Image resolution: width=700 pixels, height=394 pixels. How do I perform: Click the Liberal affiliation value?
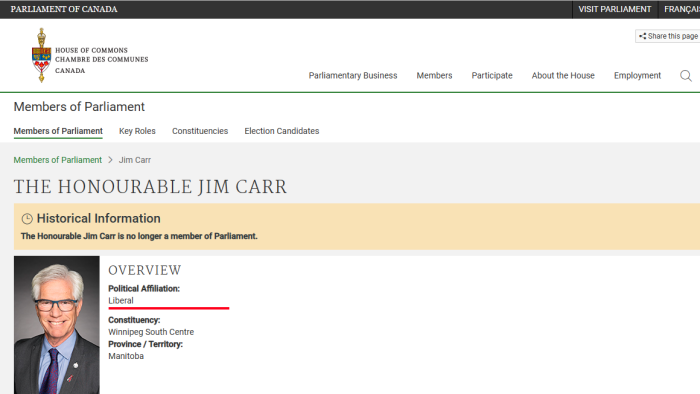121,301
